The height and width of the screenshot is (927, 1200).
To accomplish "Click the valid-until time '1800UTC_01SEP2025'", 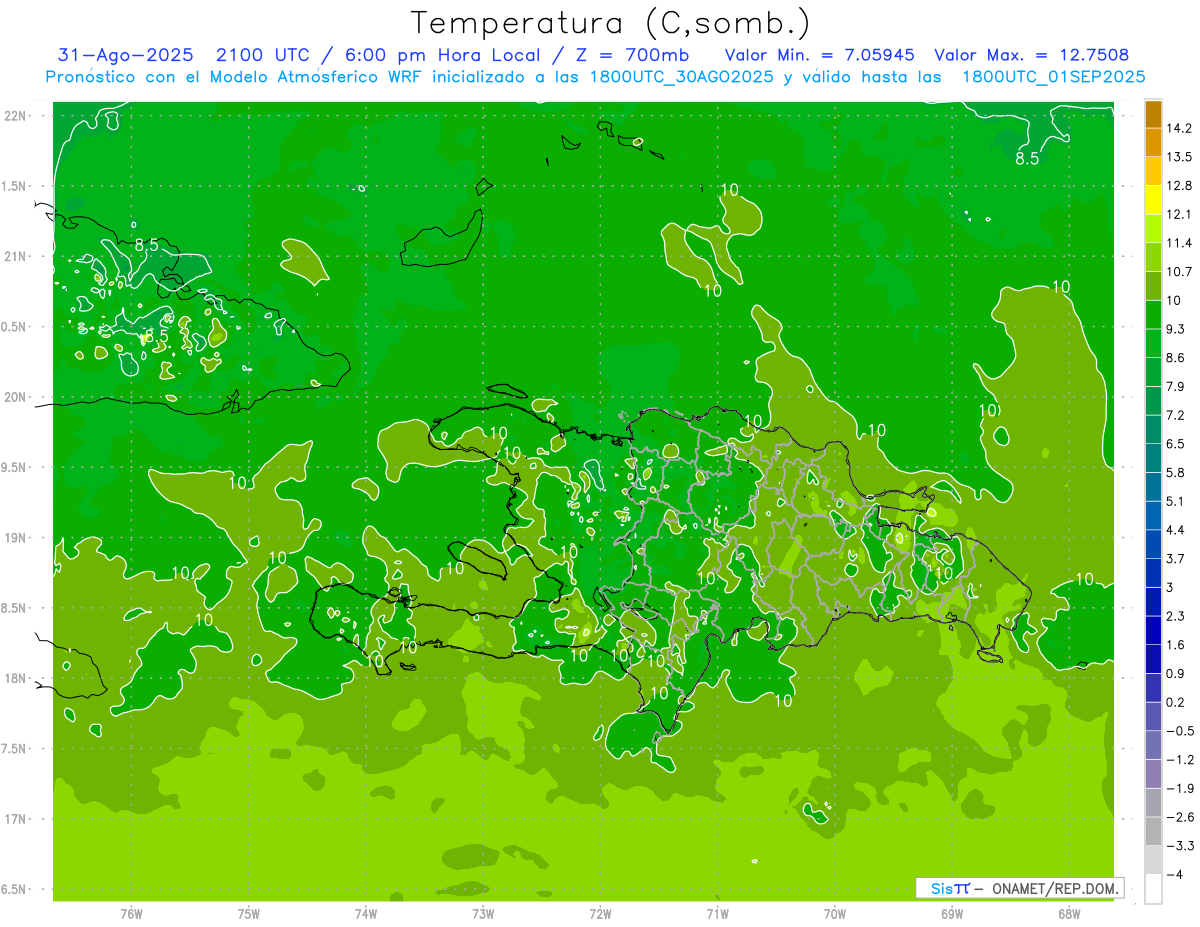I will [1053, 77].
